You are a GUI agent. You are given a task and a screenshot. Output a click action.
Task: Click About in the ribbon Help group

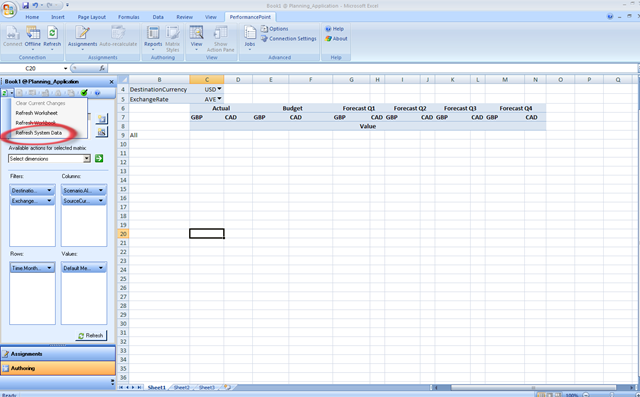pyautogui.click(x=336, y=38)
